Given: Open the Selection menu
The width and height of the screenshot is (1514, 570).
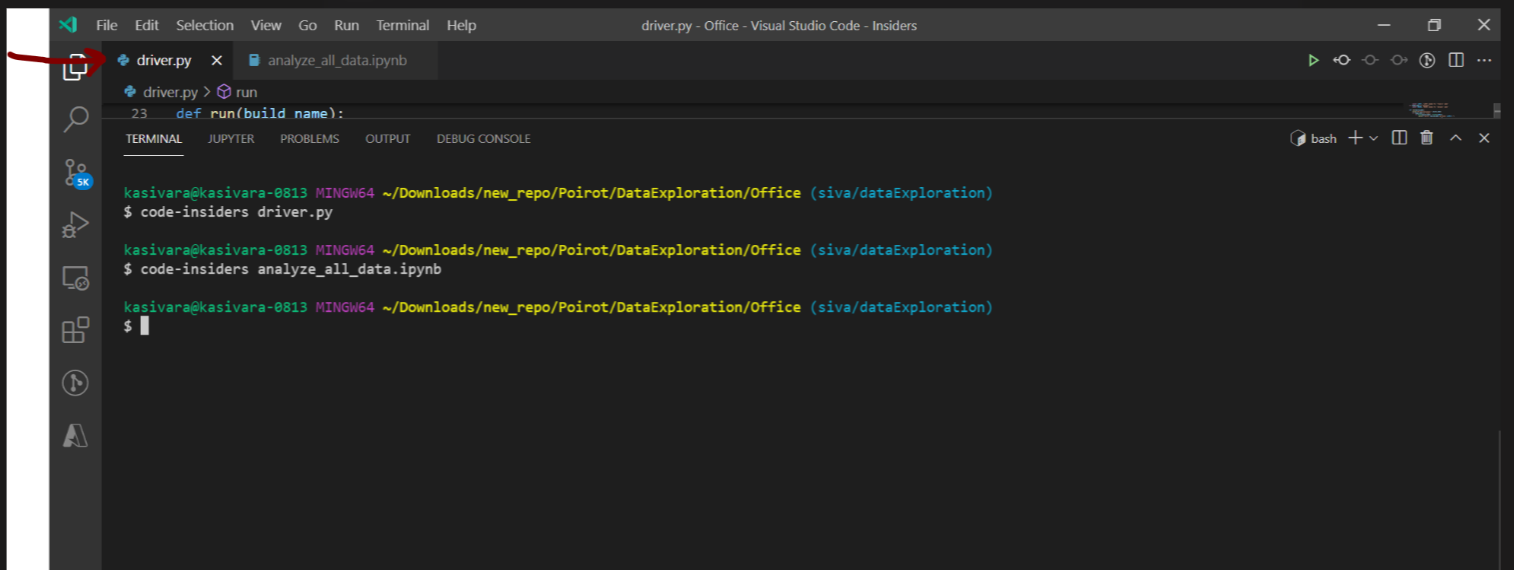Looking at the screenshot, I should coord(205,25).
